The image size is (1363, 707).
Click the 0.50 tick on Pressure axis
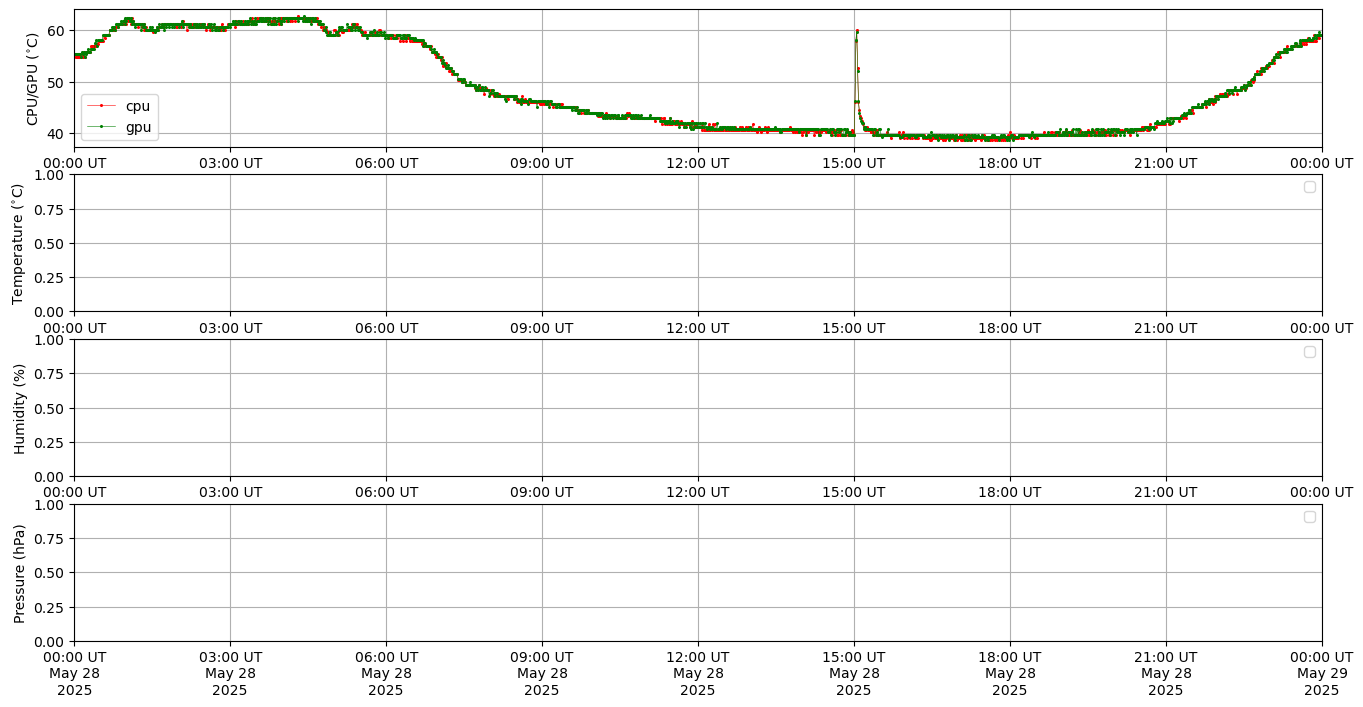(x=50, y=573)
